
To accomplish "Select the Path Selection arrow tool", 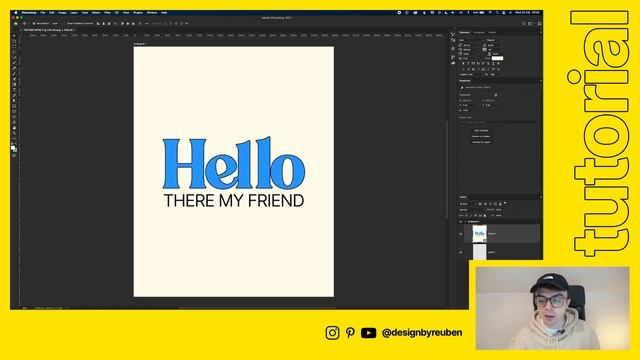I will click(x=14, y=100).
